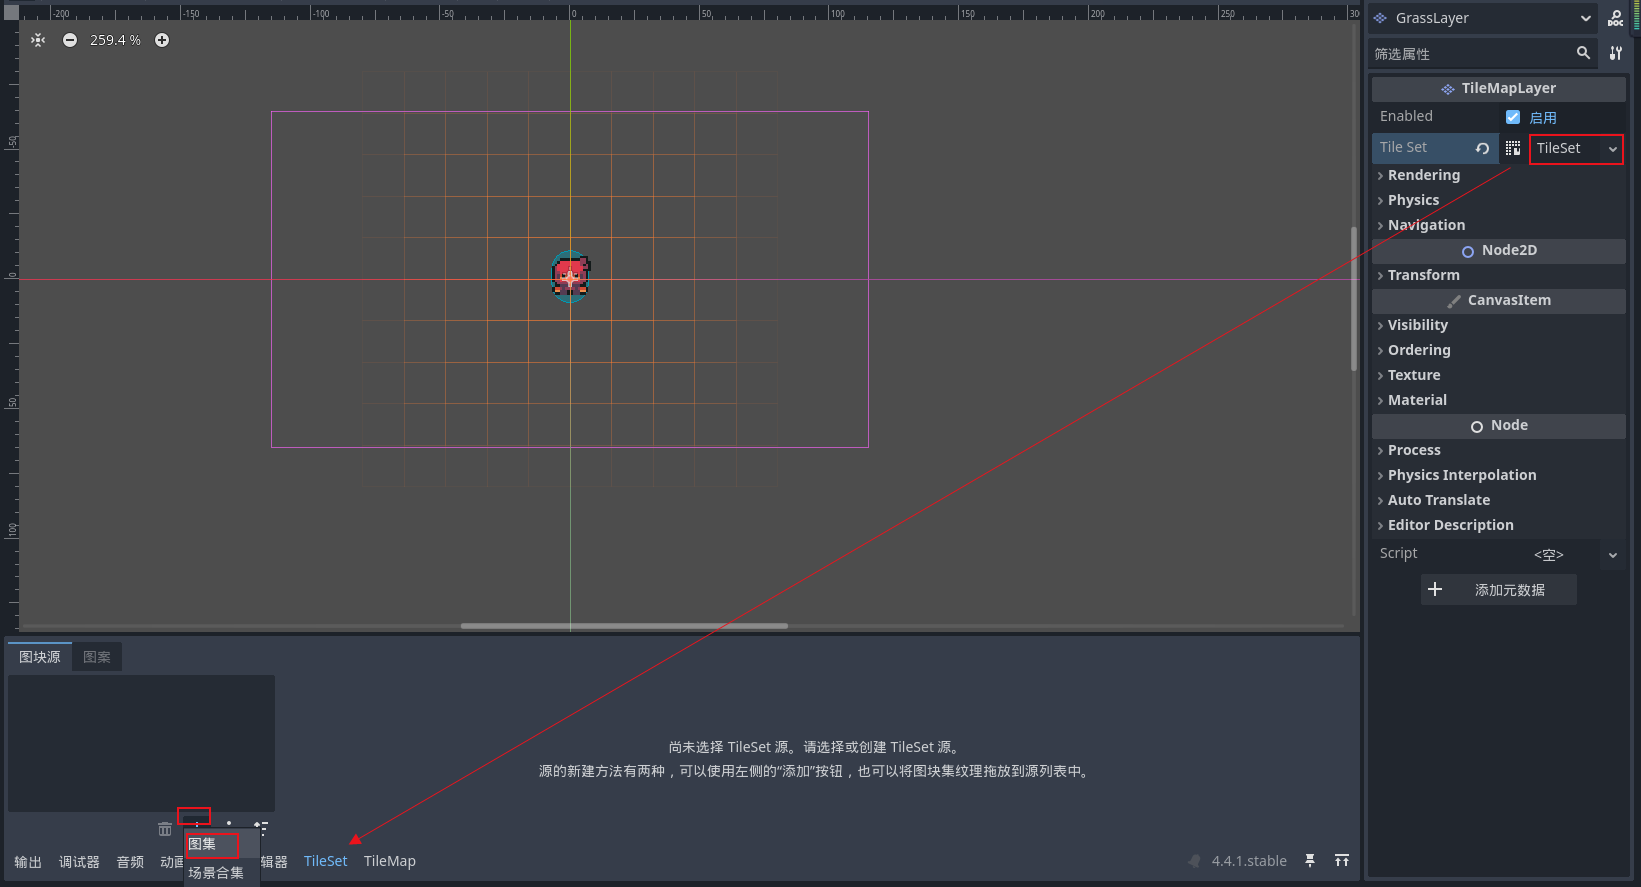Click the 4.4.1.stable version label
Viewport: 1641px width, 887px height.
point(1249,861)
